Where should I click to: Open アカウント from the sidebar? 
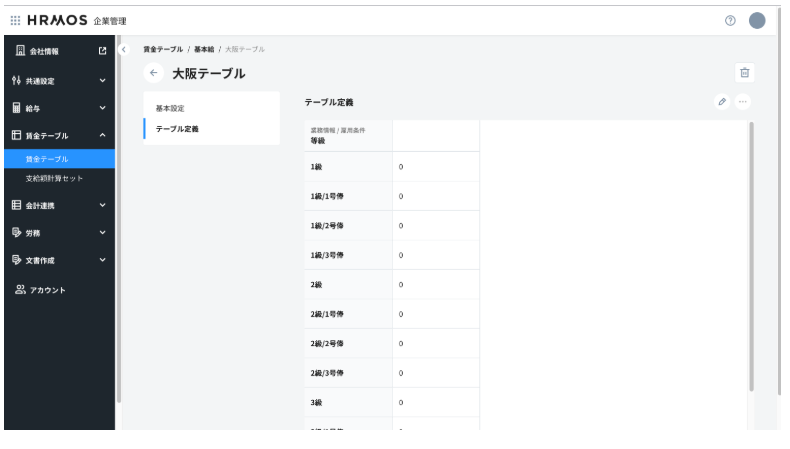coord(47,290)
